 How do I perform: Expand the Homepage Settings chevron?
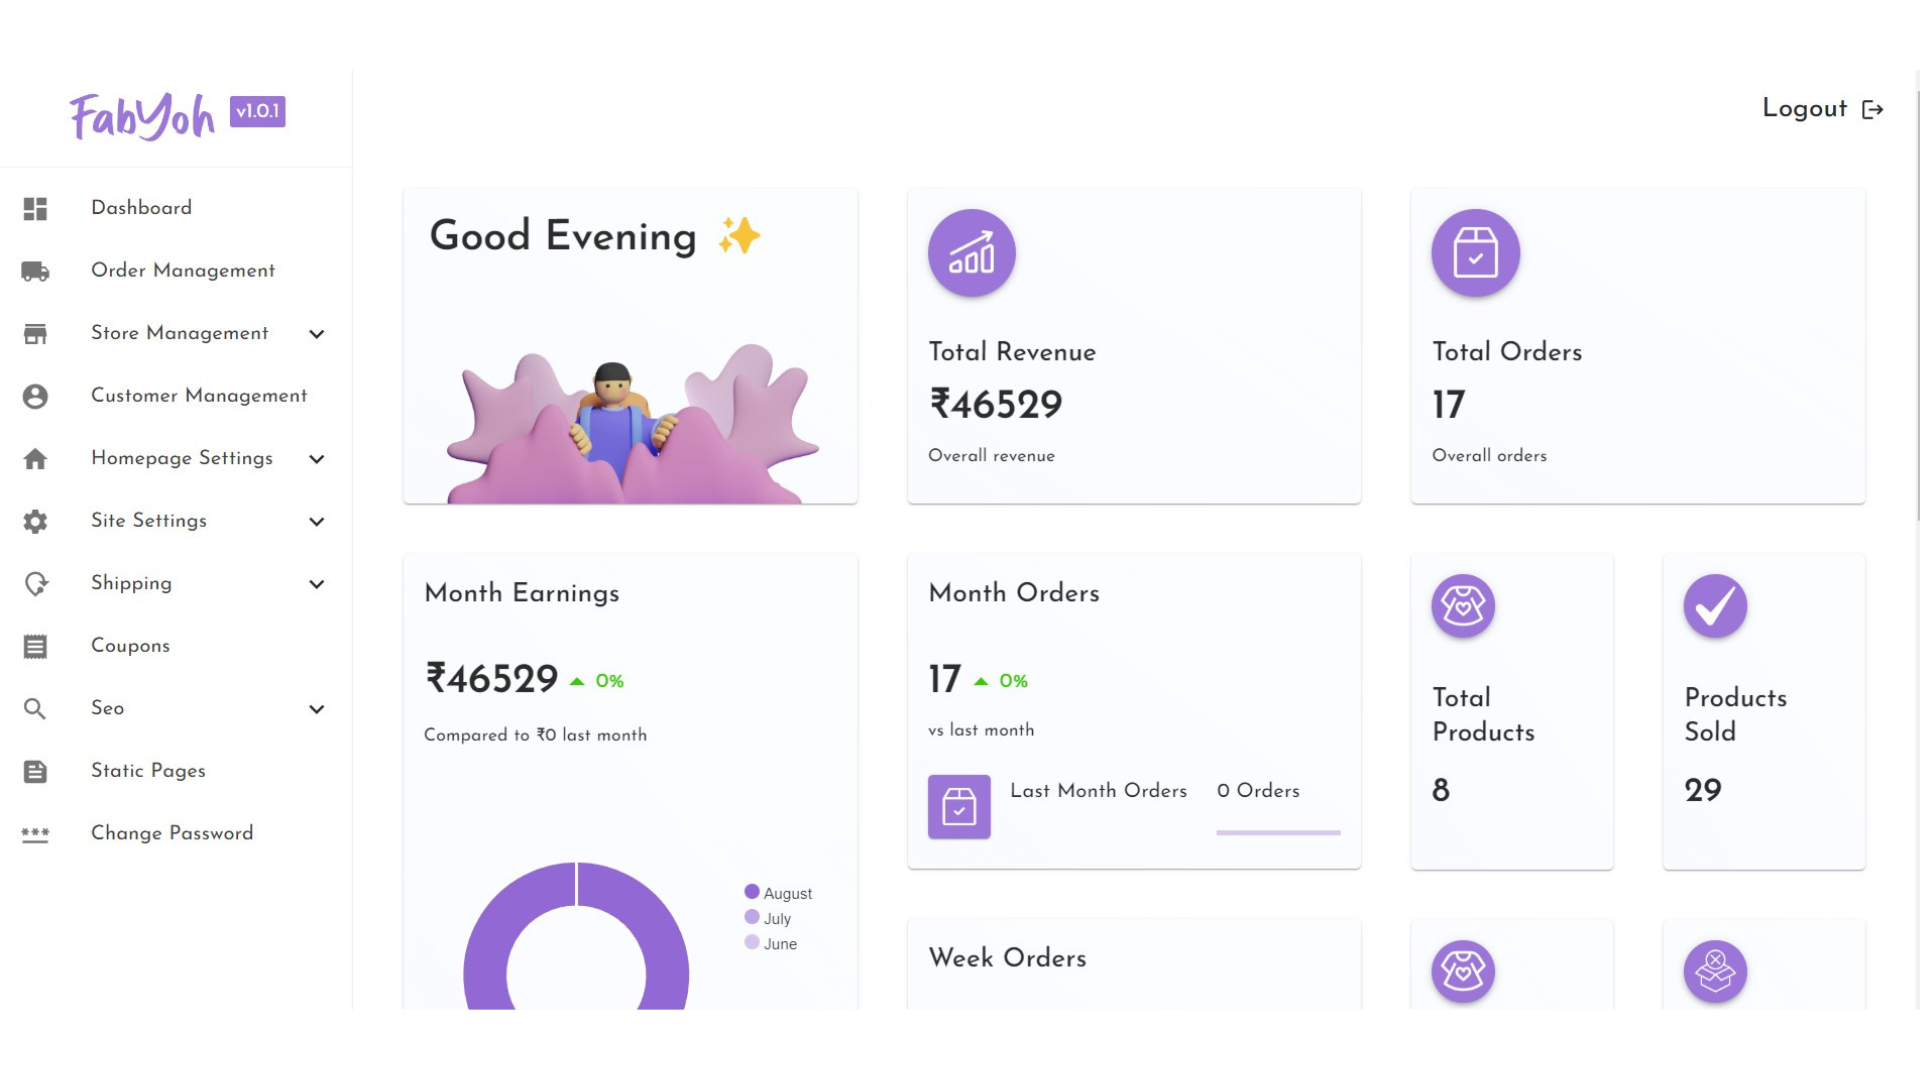click(x=317, y=459)
